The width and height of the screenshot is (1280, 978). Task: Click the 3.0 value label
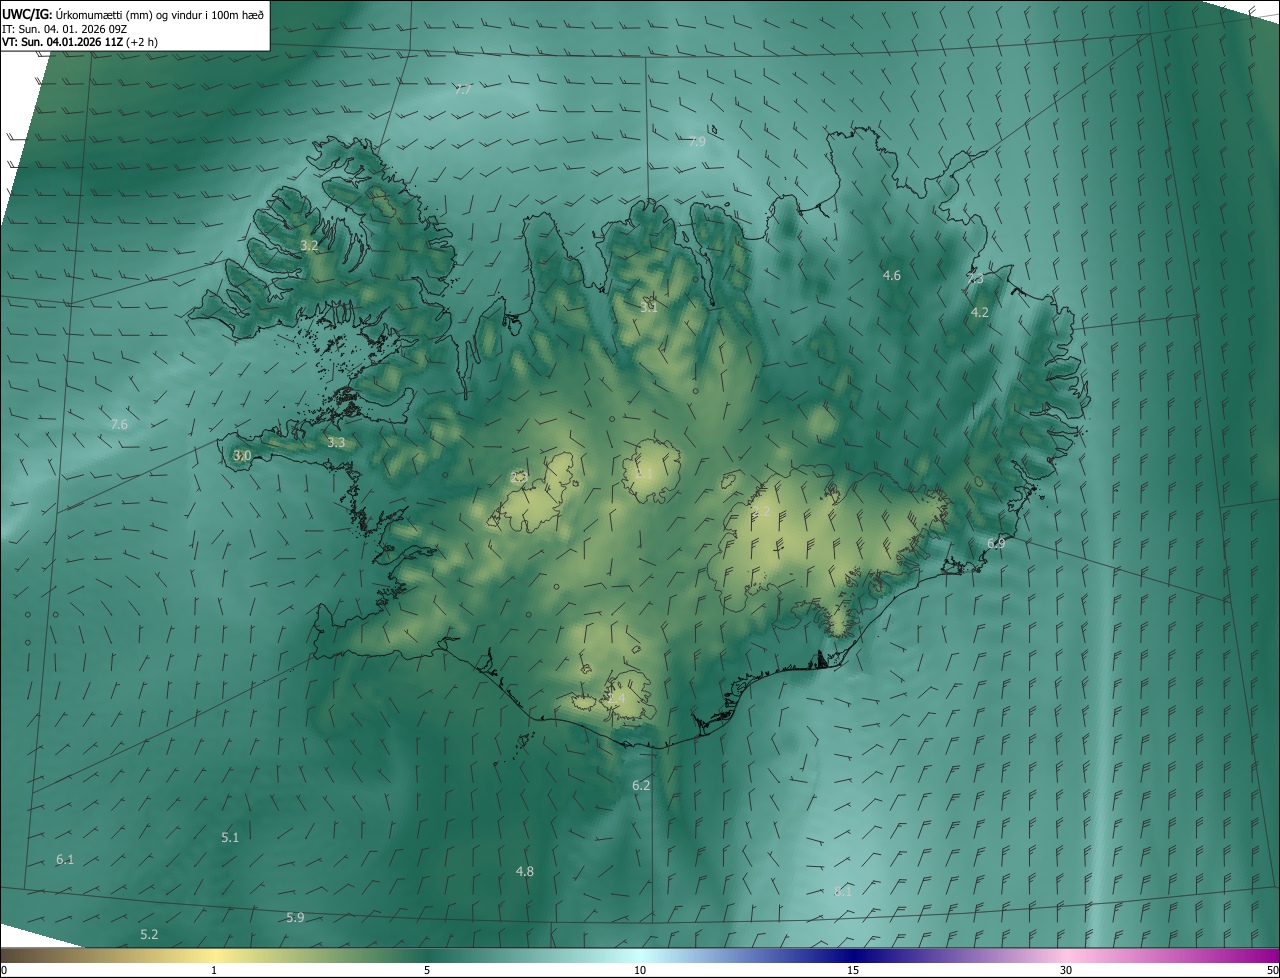[242, 455]
